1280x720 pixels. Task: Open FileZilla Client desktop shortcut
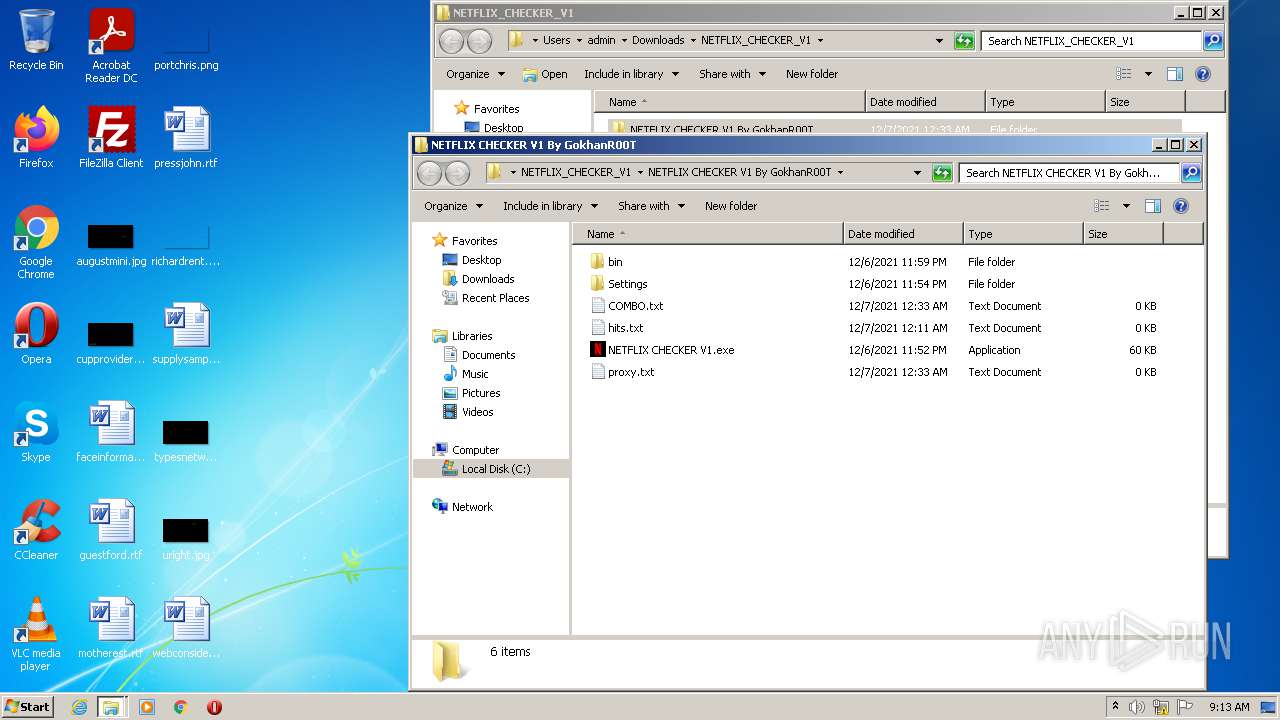(x=111, y=138)
